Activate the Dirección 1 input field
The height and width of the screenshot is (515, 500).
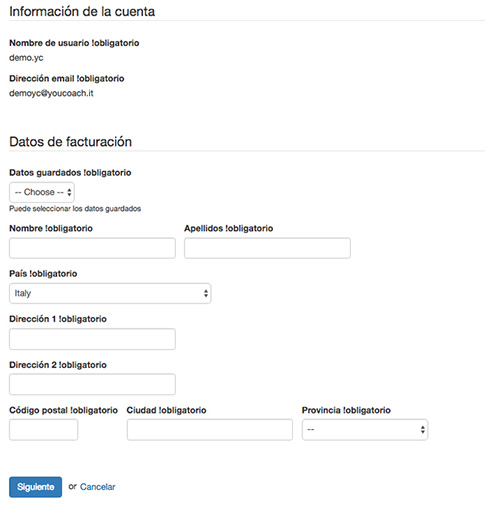tap(92, 339)
